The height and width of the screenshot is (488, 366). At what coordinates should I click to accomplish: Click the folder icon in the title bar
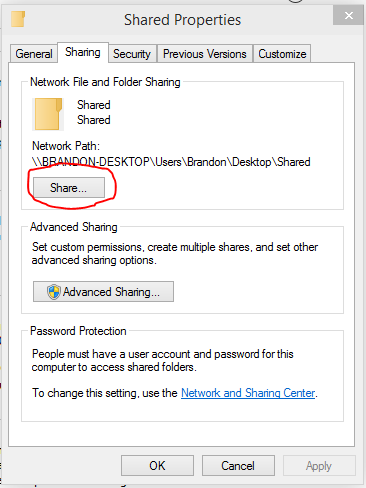[18, 19]
